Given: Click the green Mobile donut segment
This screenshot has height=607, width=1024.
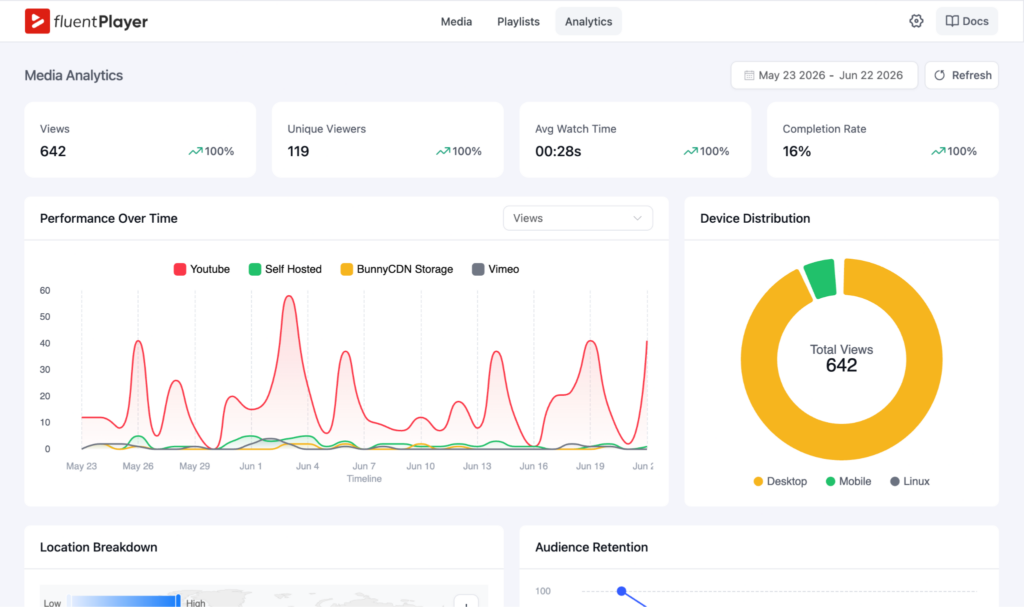Looking at the screenshot, I should (x=821, y=279).
